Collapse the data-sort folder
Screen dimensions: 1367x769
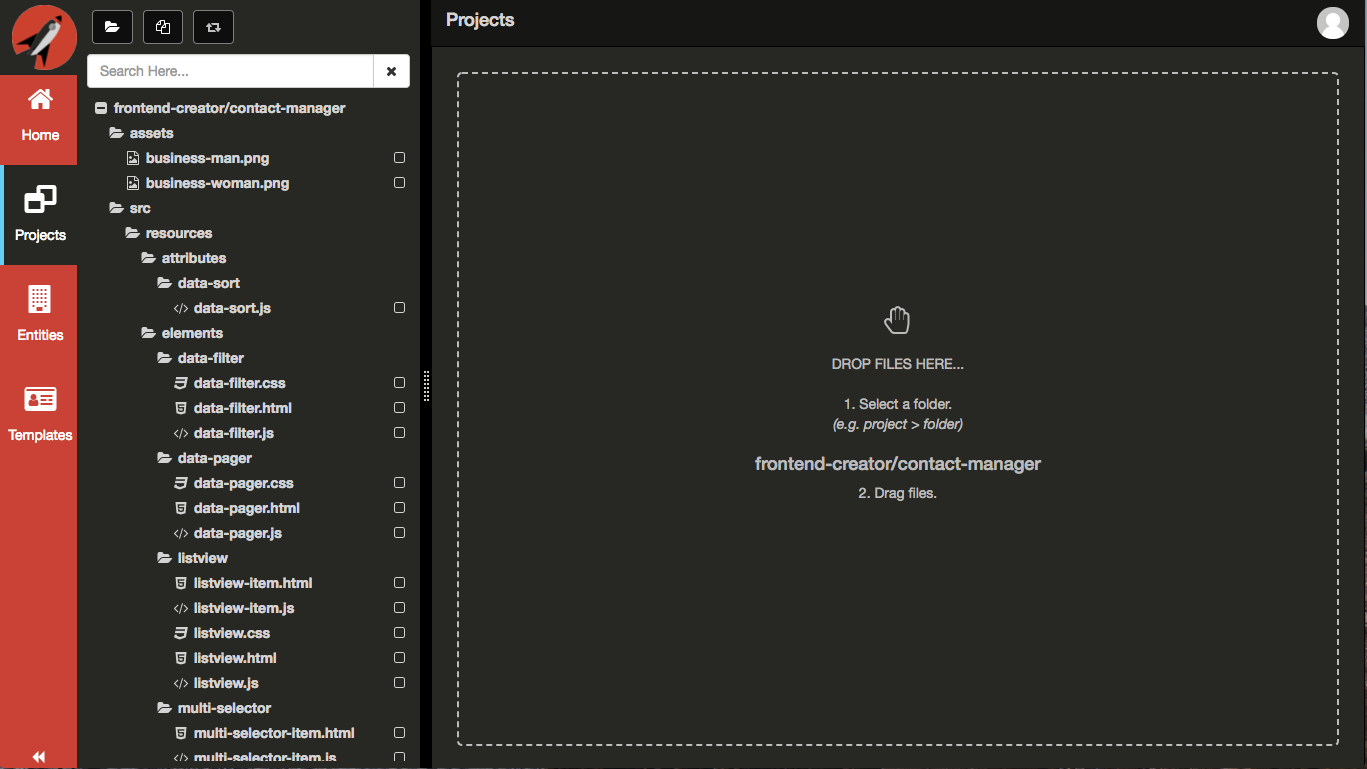click(164, 283)
